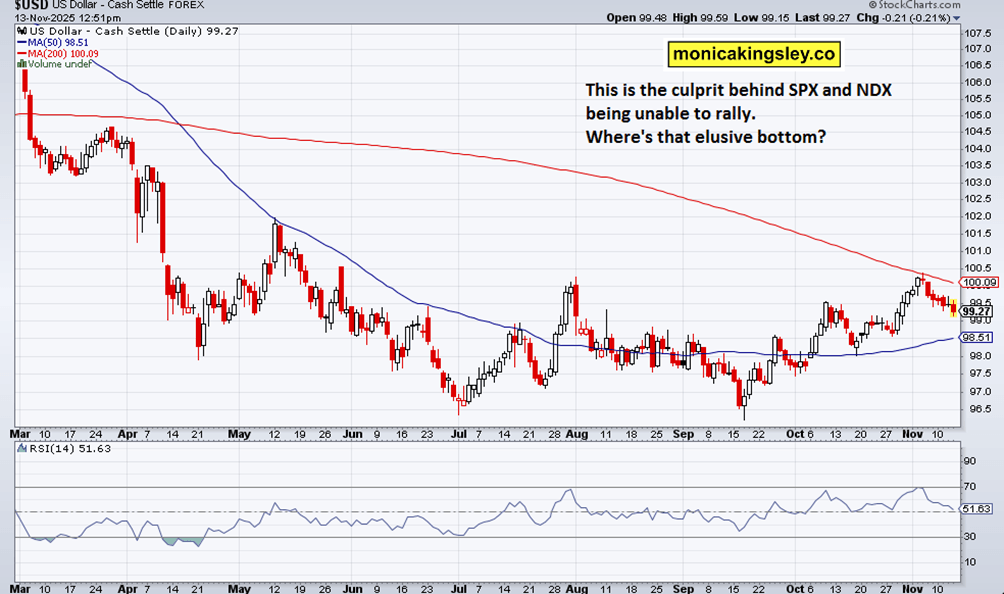Click the 102.5 price axis label
This screenshot has width=1004, height=594.
[x=978, y=199]
